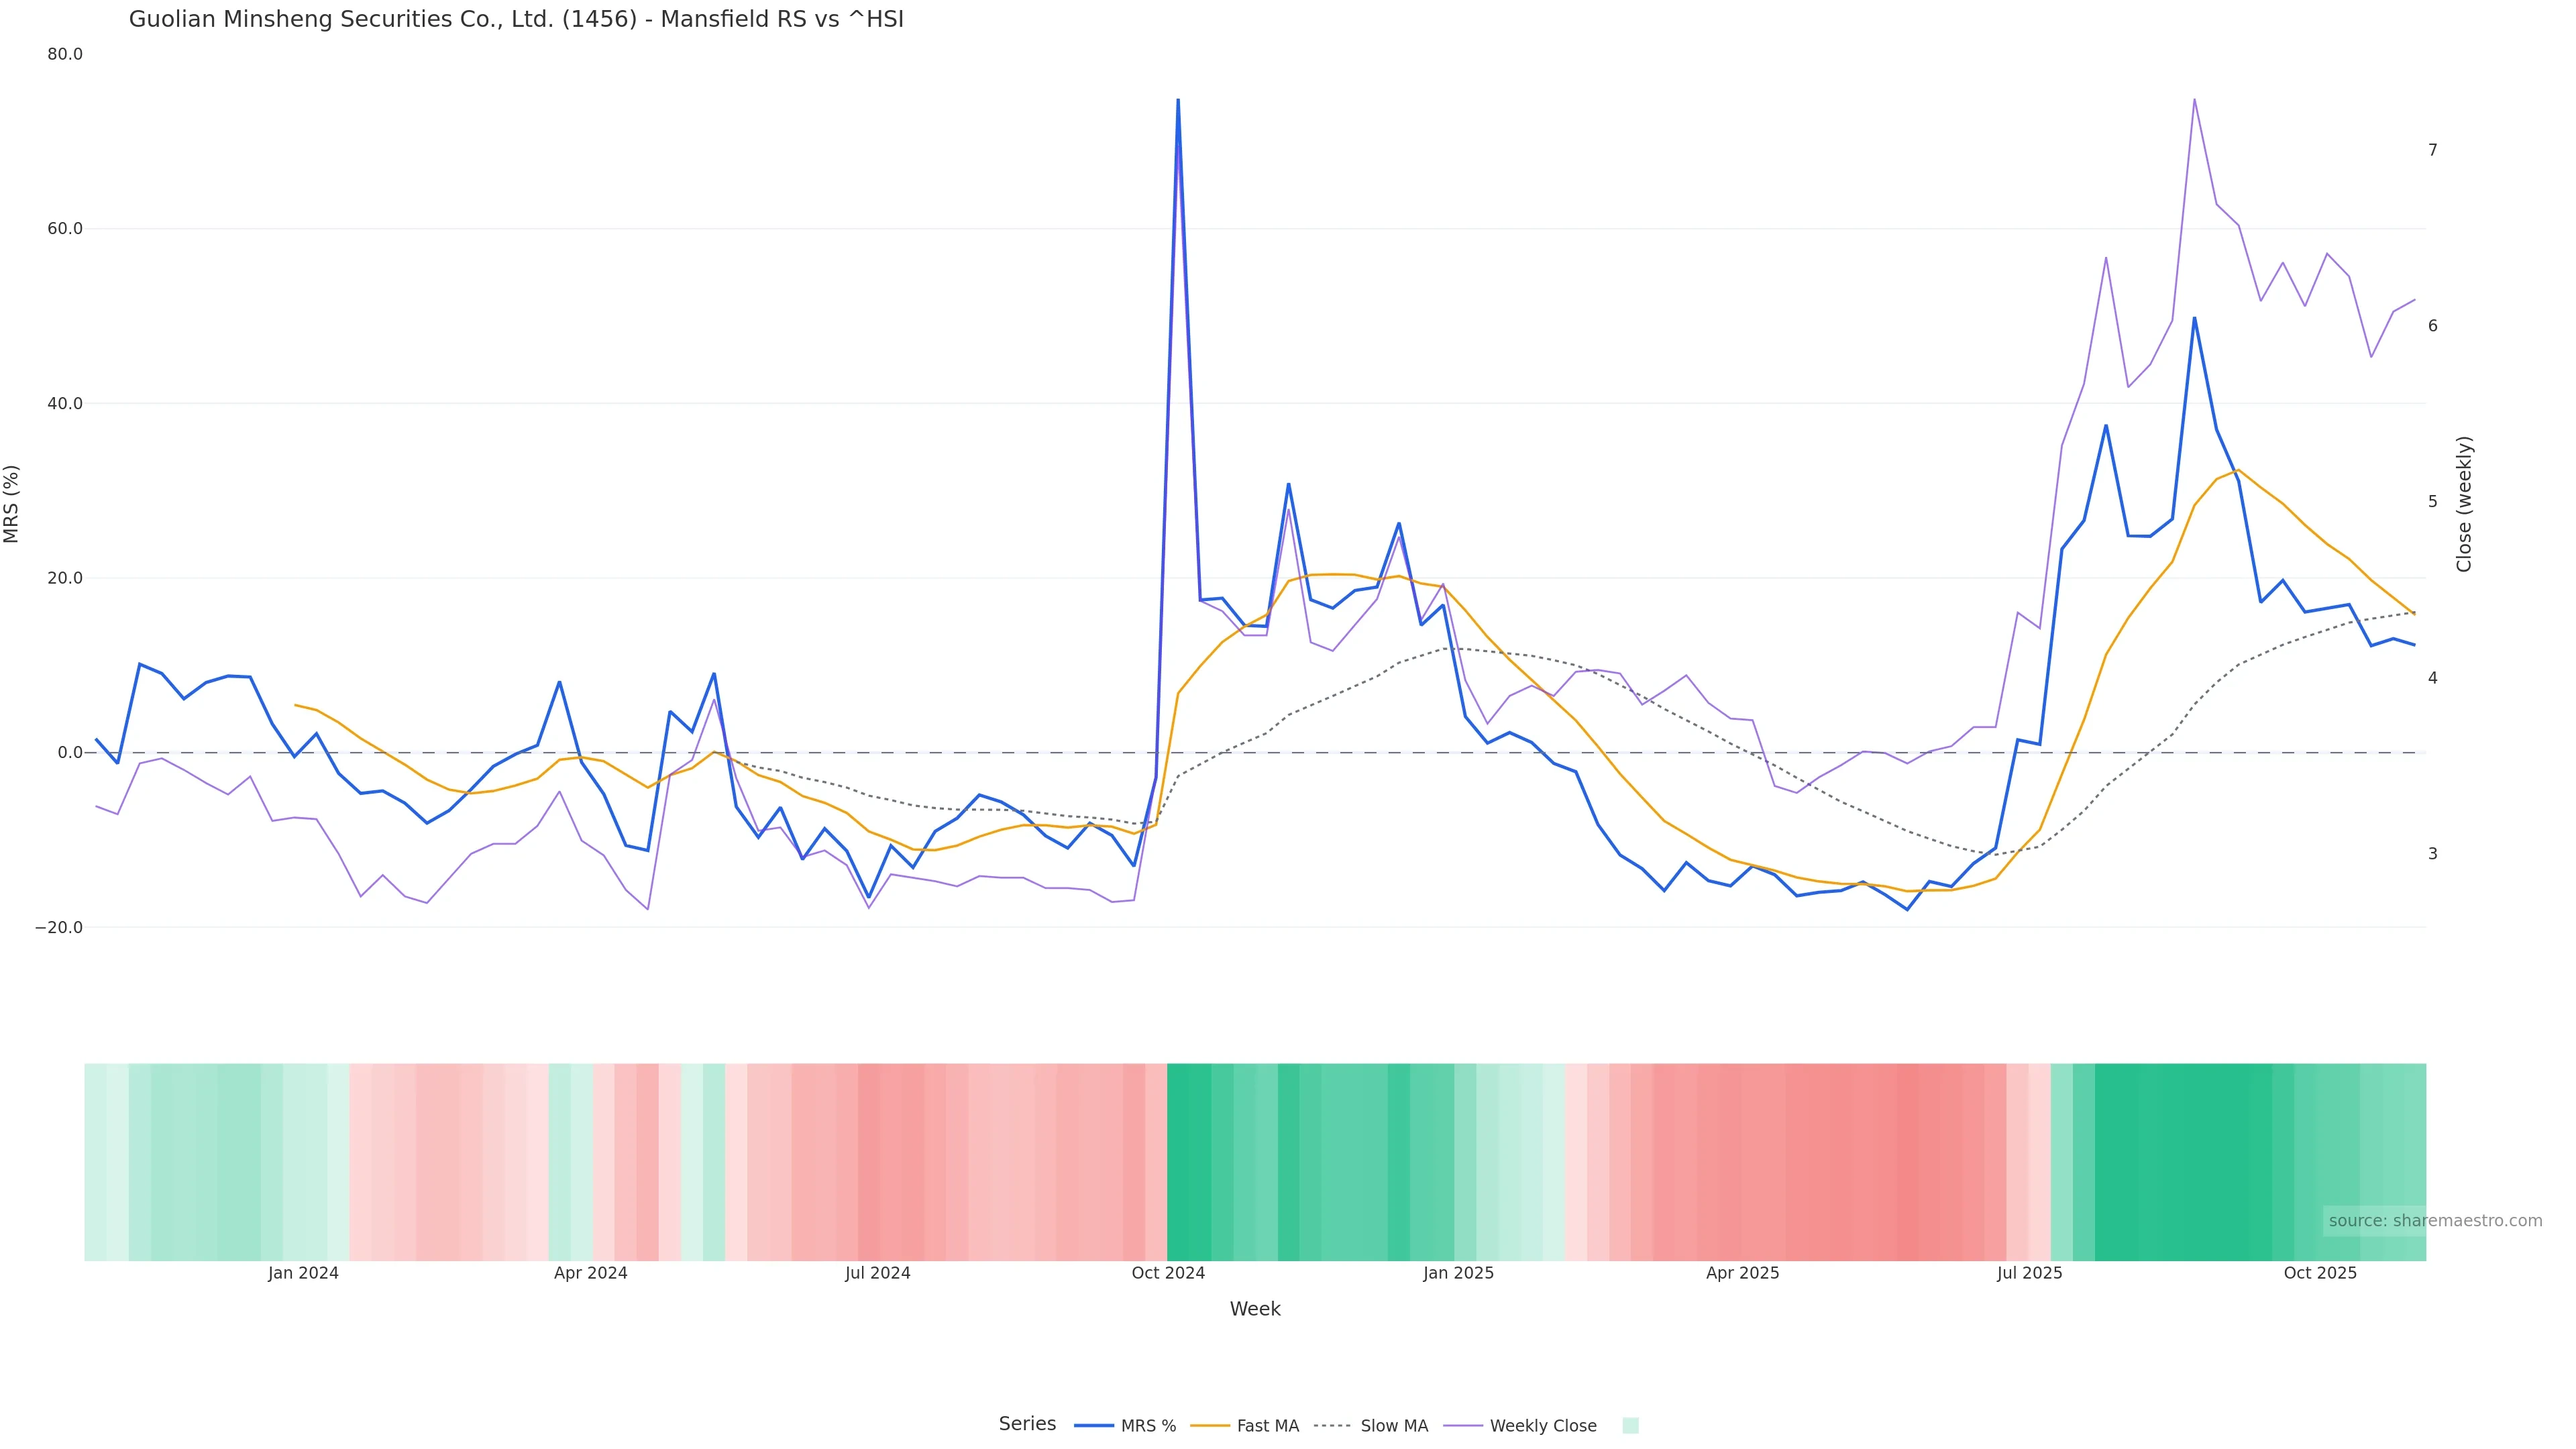
Task: Click the Jul 2024 x-axis label
Action: [x=877, y=1273]
